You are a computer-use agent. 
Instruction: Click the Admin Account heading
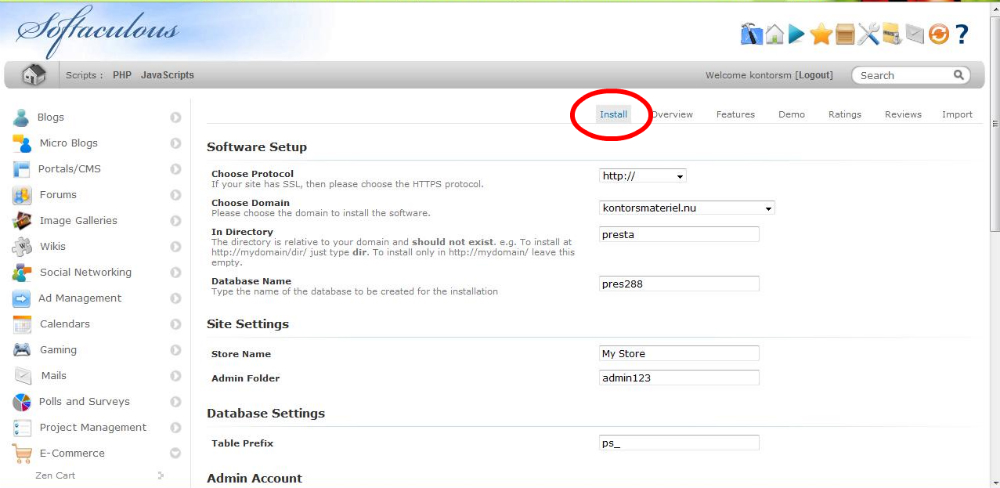point(254,478)
